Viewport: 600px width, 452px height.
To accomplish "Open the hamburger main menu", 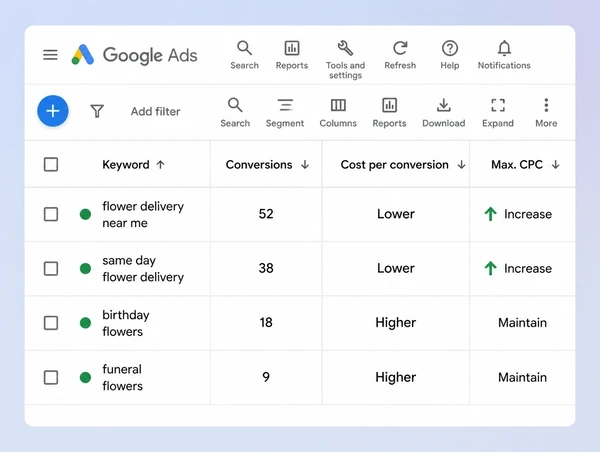I will tap(50, 55).
